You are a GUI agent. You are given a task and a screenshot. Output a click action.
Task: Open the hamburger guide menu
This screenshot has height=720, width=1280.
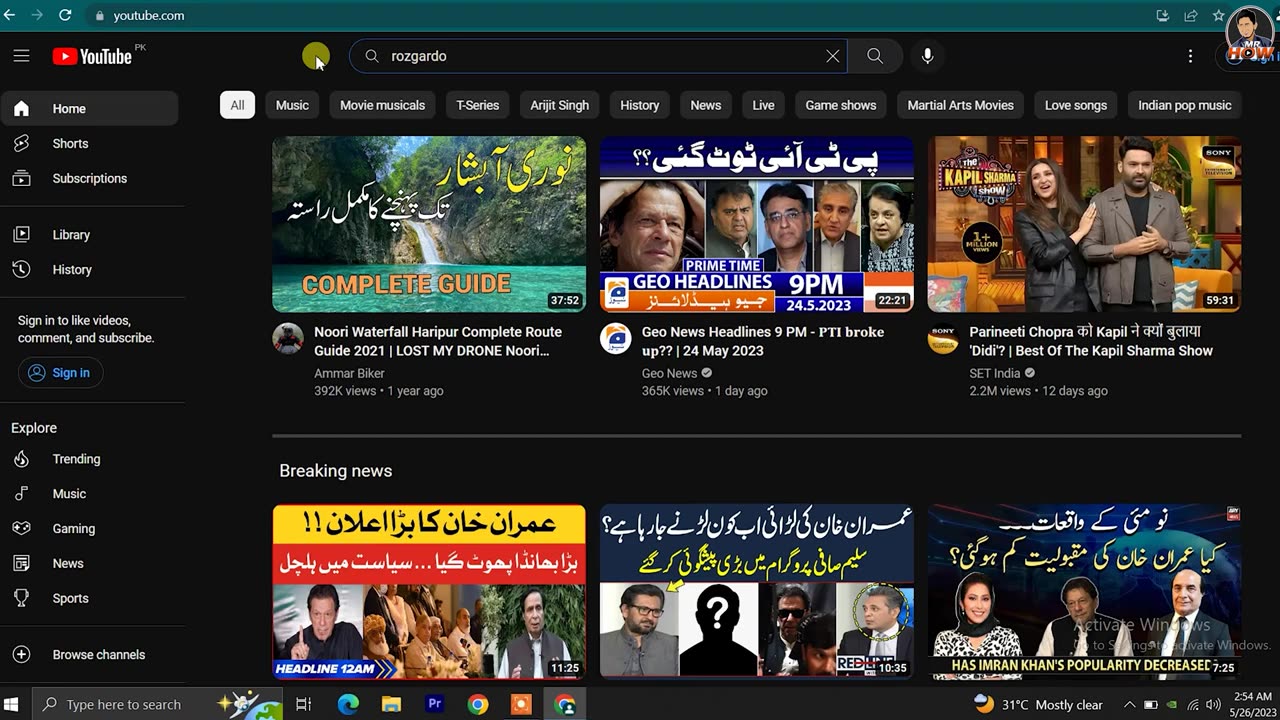(21, 56)
